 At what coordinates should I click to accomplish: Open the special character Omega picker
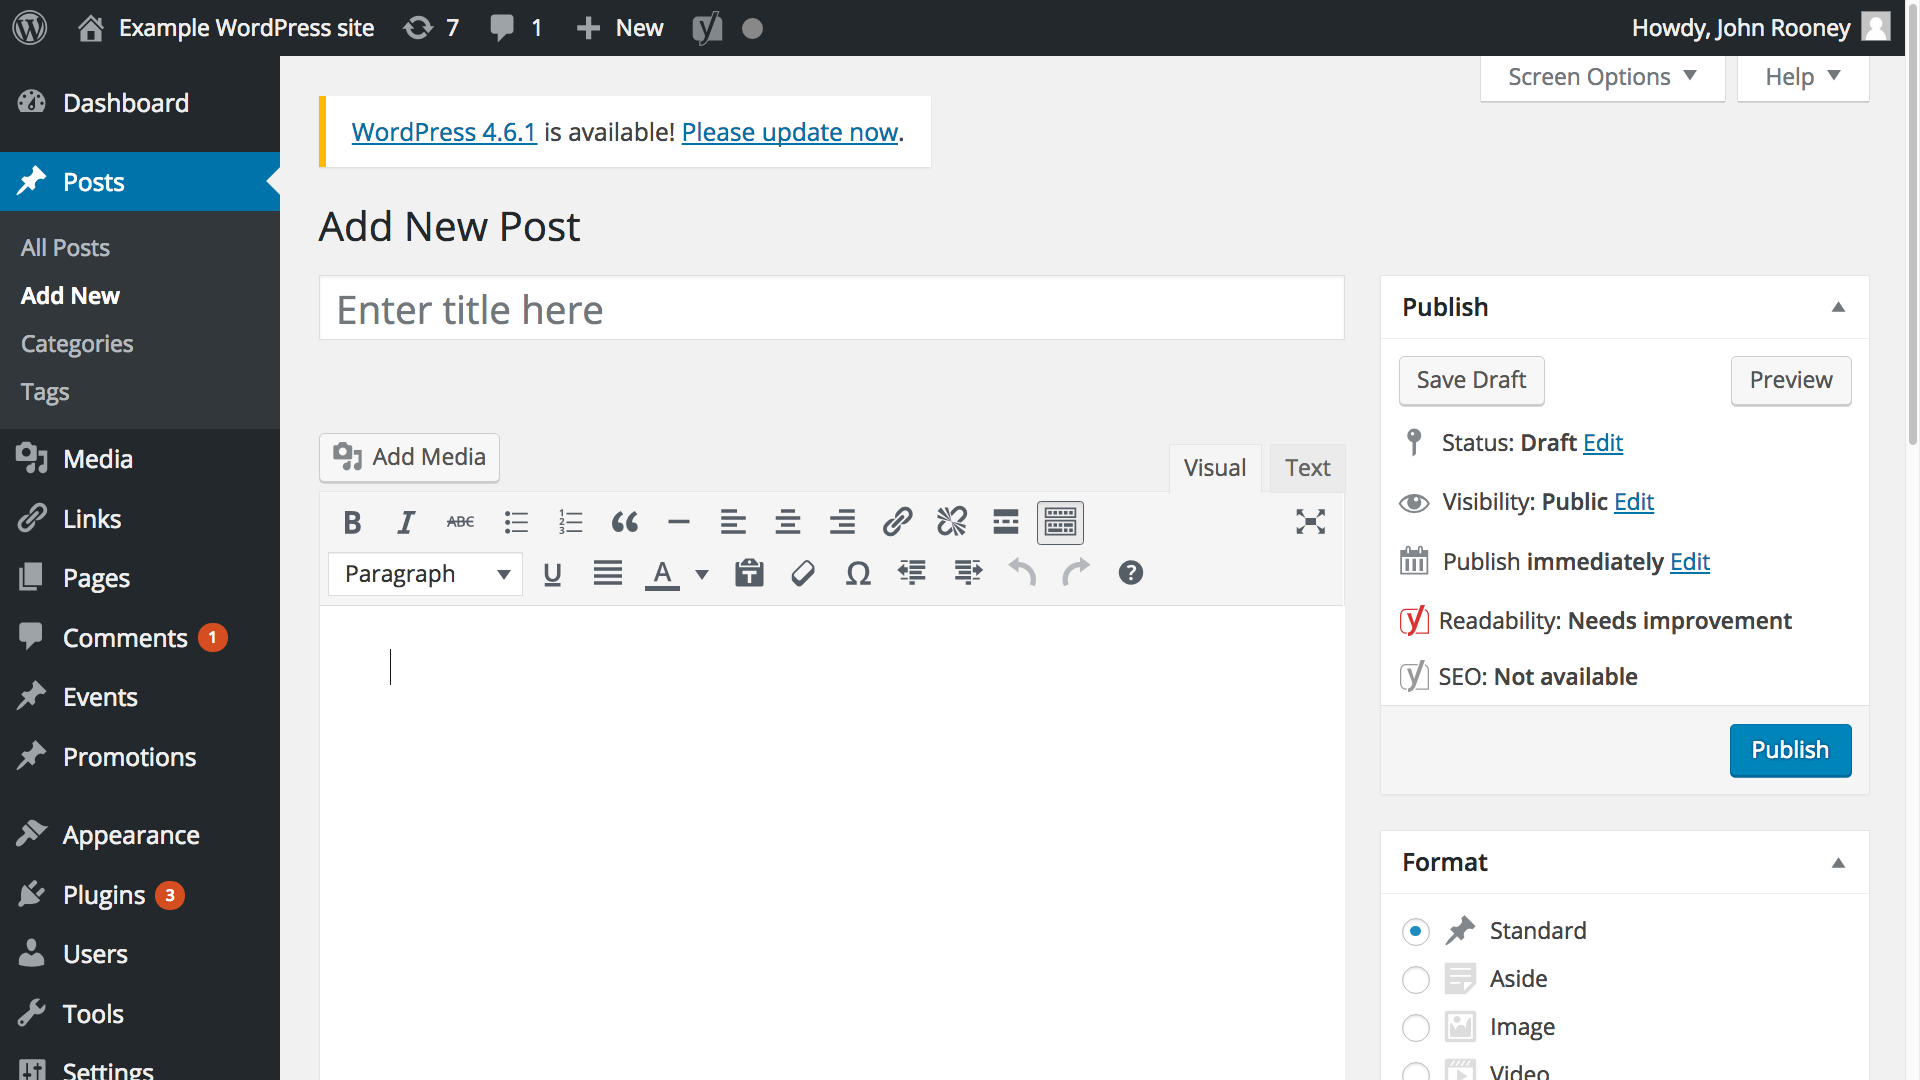click(857, 573)
